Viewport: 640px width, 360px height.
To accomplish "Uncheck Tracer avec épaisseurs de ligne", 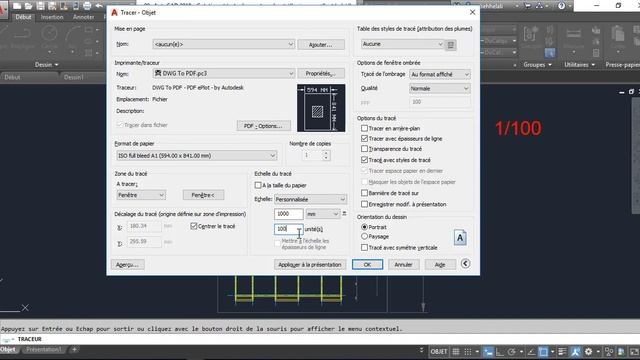I will (364, 138).
